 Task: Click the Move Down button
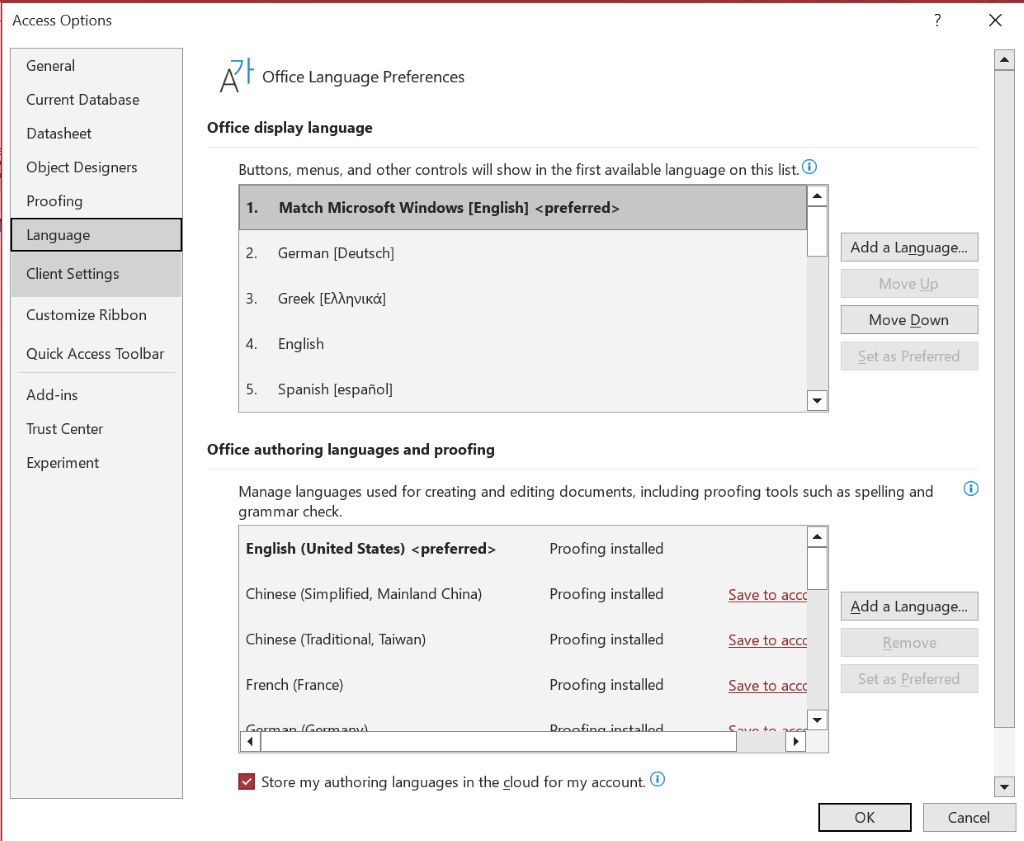coord(909,320)
